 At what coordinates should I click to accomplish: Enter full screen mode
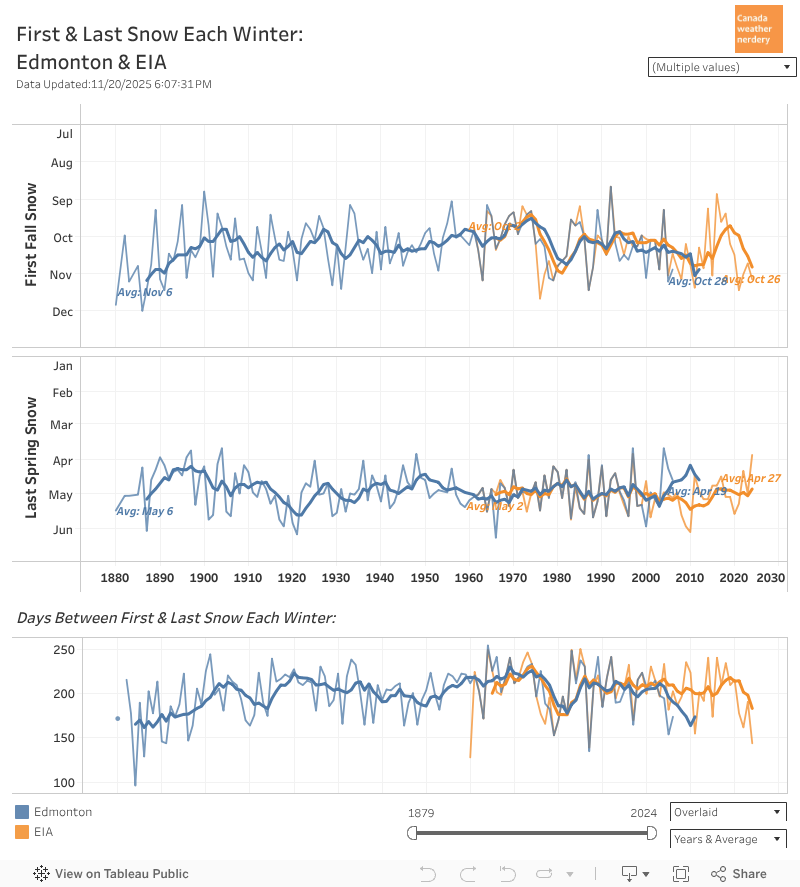[681, 873]
